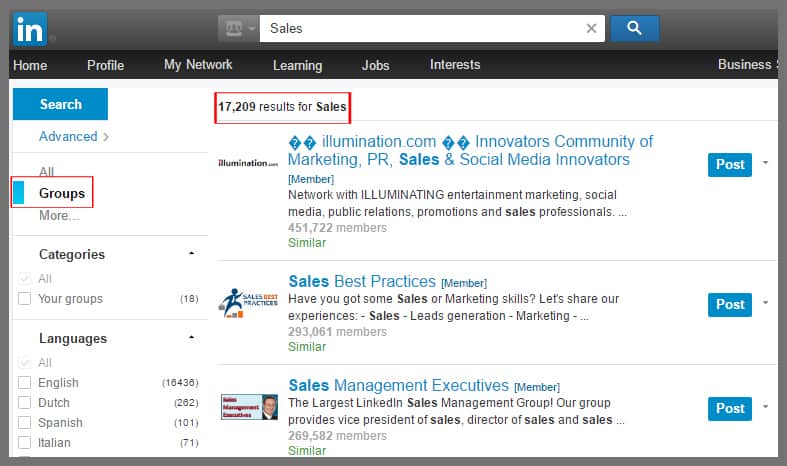Open the Sales Best Practices logo
The width and height of the screenshot is (787, 466).
point(247,302)
